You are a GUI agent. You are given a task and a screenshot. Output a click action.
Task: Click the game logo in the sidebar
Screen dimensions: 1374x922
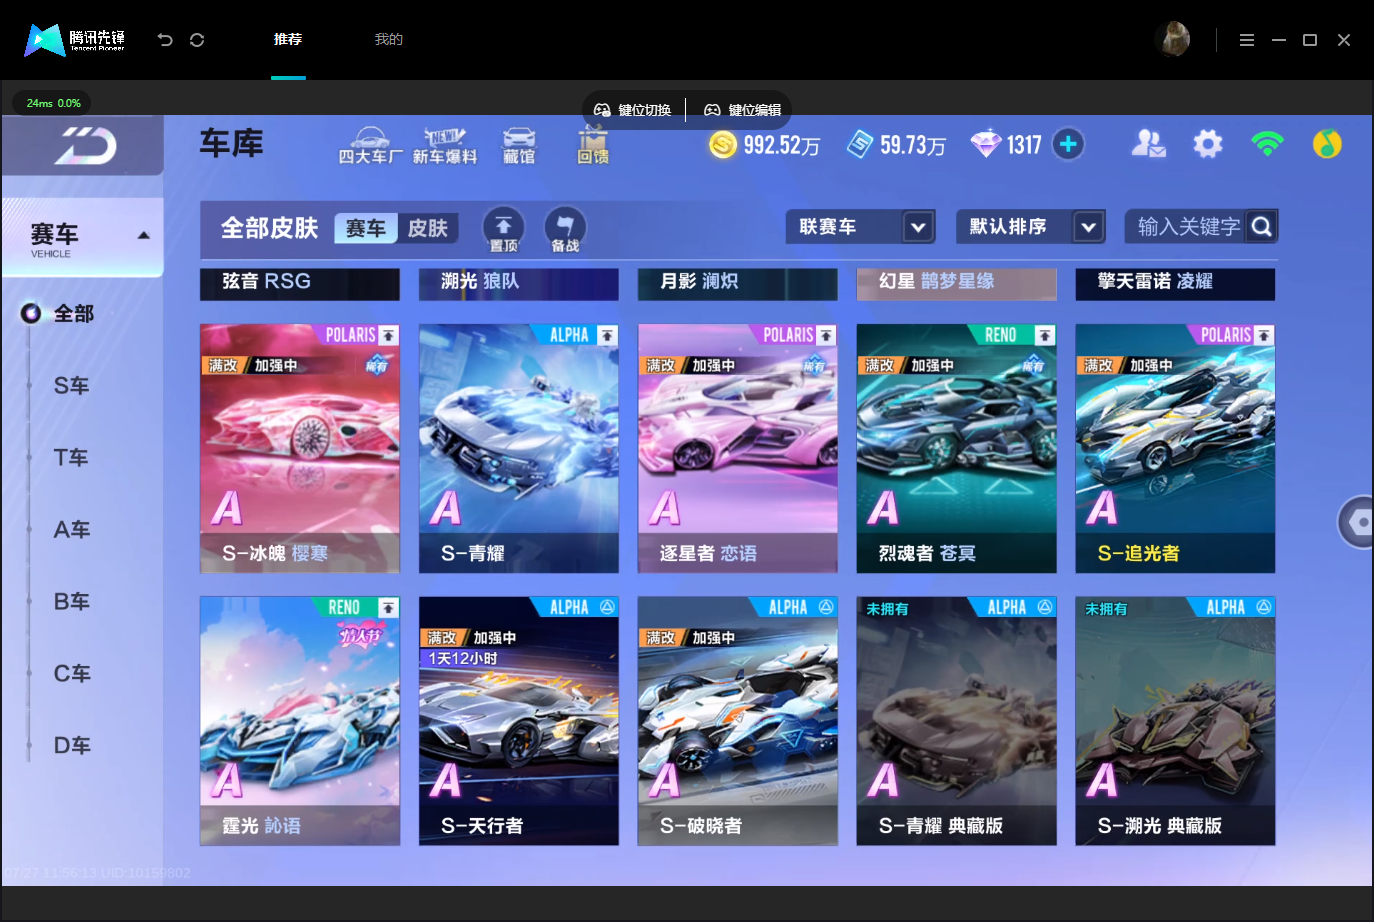coord(84,146)
